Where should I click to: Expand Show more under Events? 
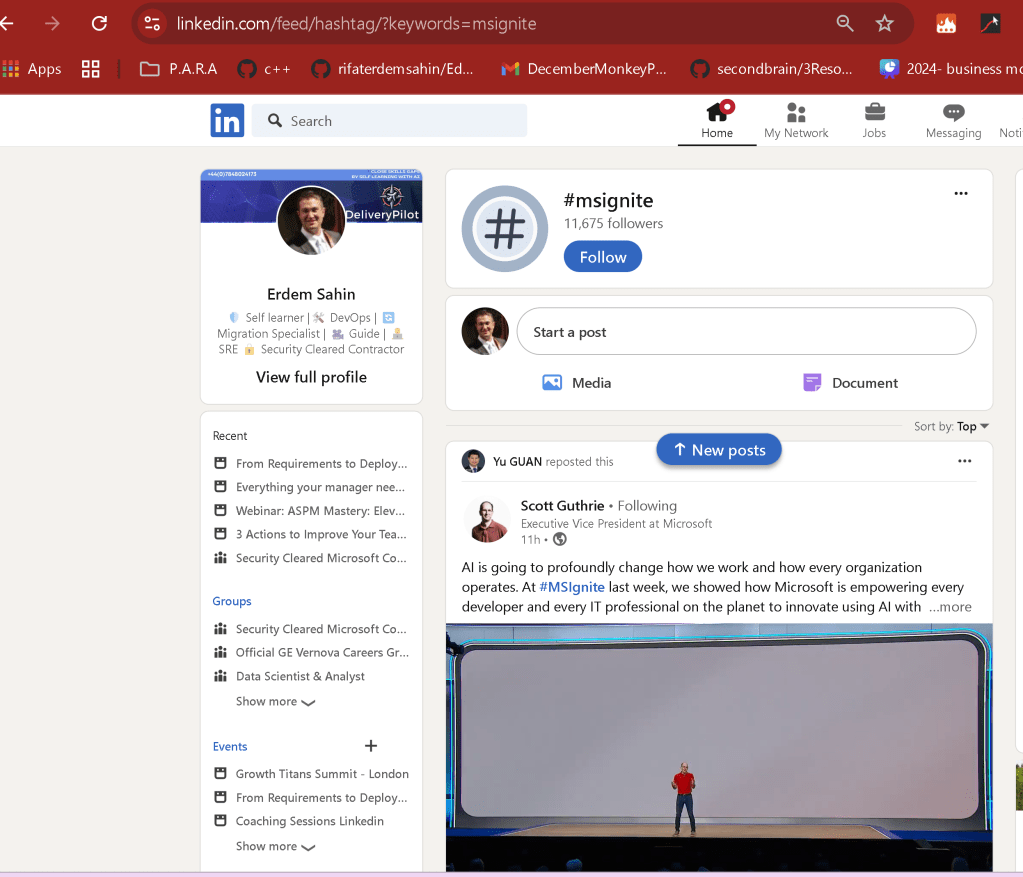point(275,846)
